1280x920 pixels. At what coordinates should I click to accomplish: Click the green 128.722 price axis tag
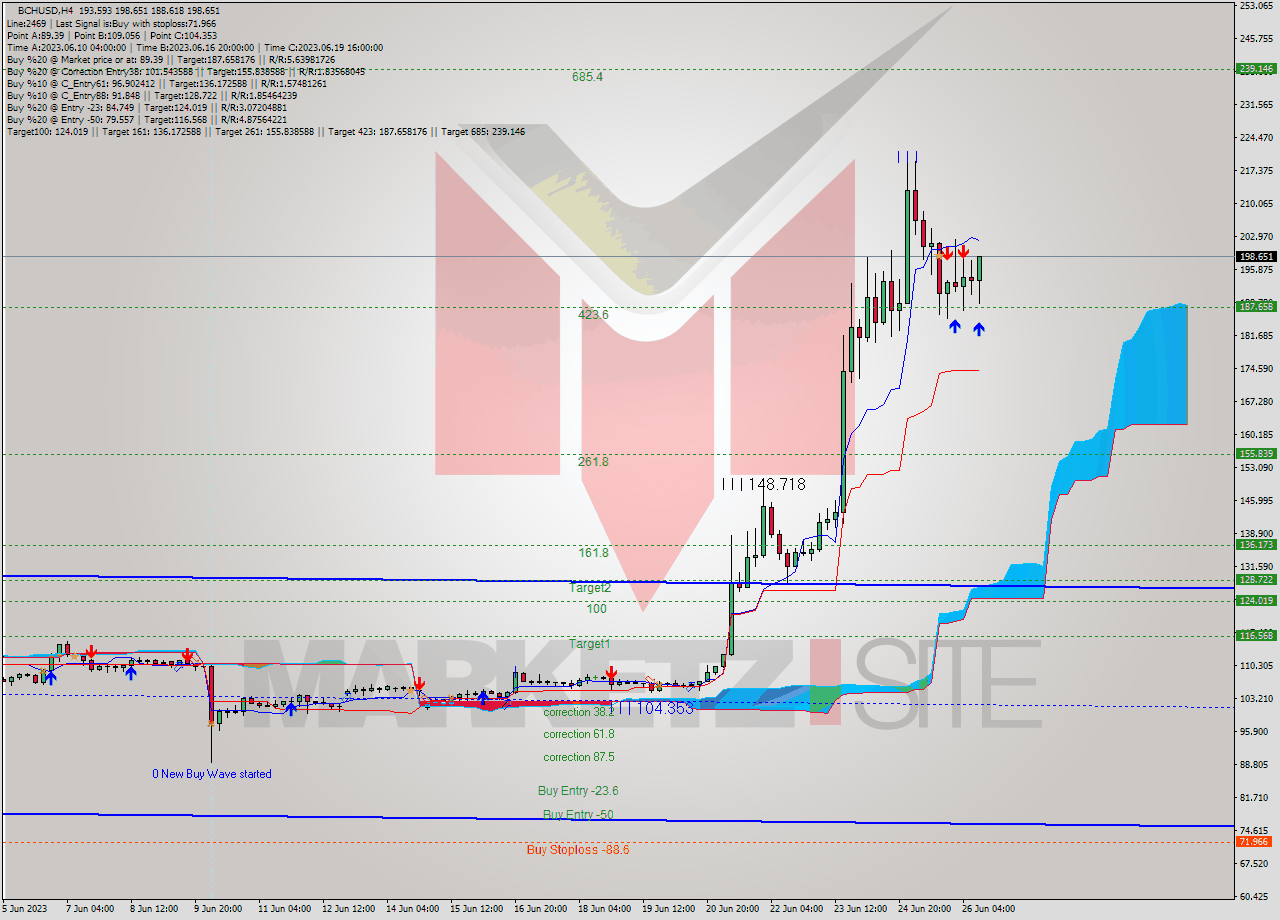pyautogui.click(x=1256, y=580)
